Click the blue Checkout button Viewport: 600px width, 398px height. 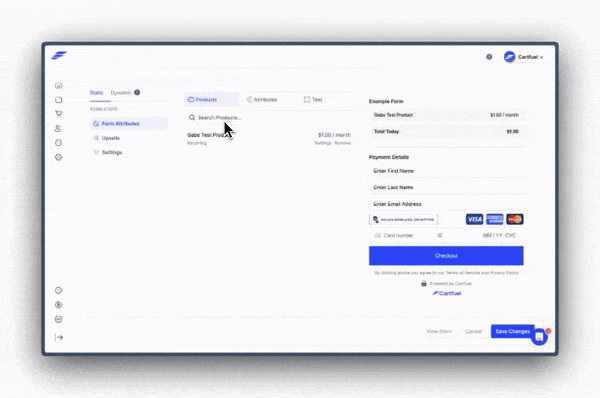[446, 256]
